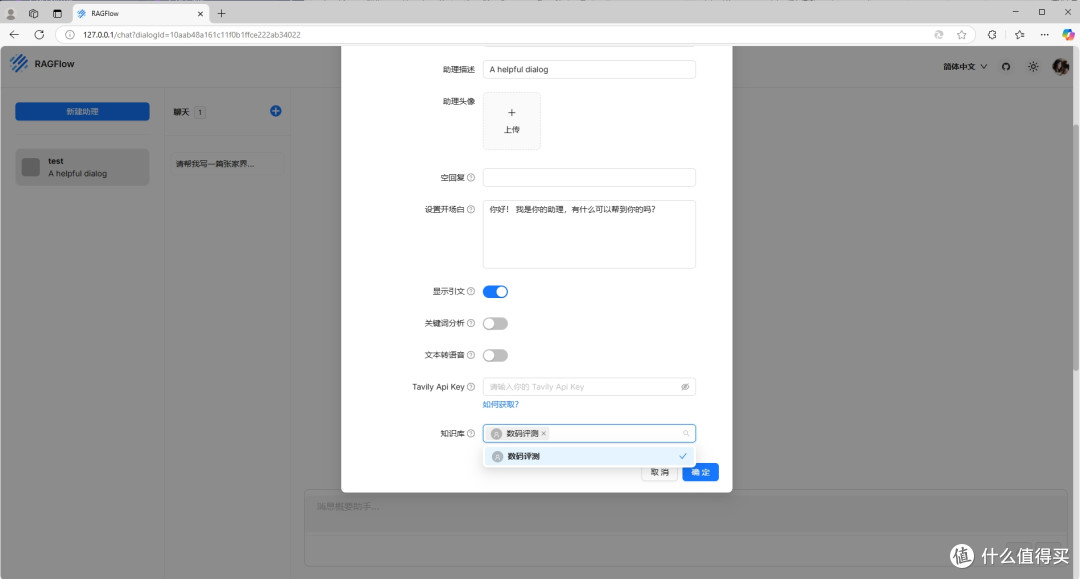Image resolution: width=1080 pixels, height=579 pixels.
Task: Click the browser address bar URL
Action: [x=191, y=35]
